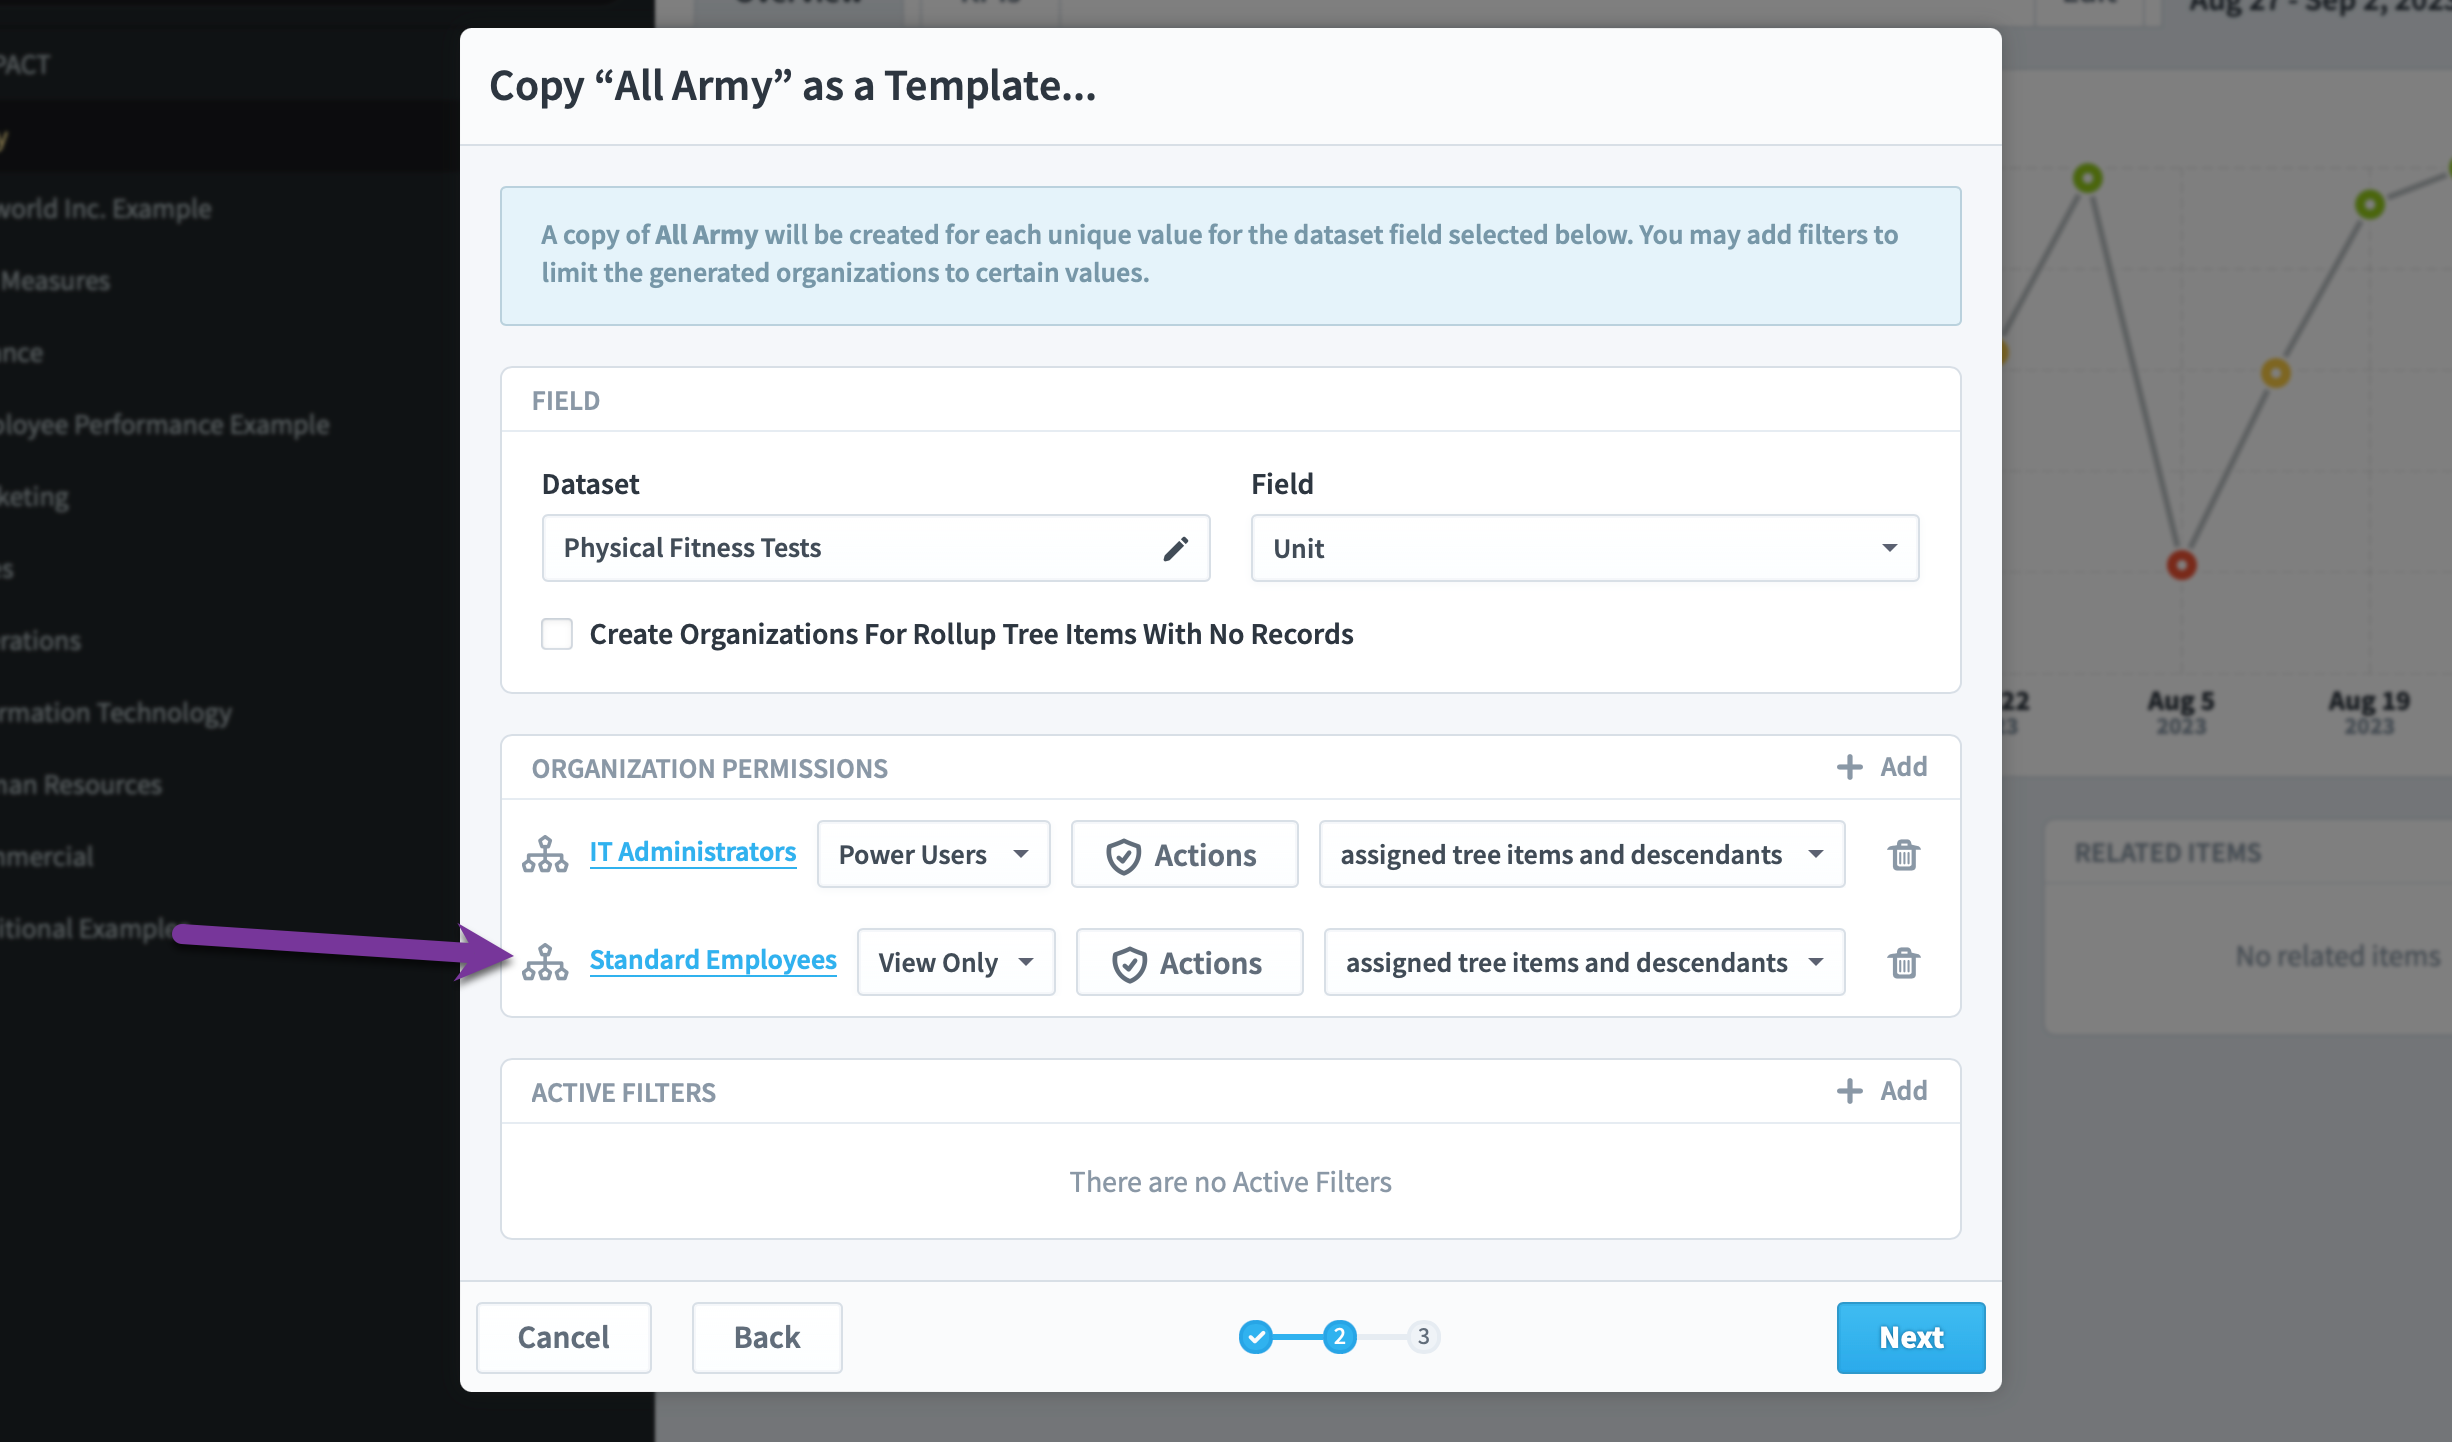
Task: Open Actions shield for IT Administrators
Action: pos(1184,855)
